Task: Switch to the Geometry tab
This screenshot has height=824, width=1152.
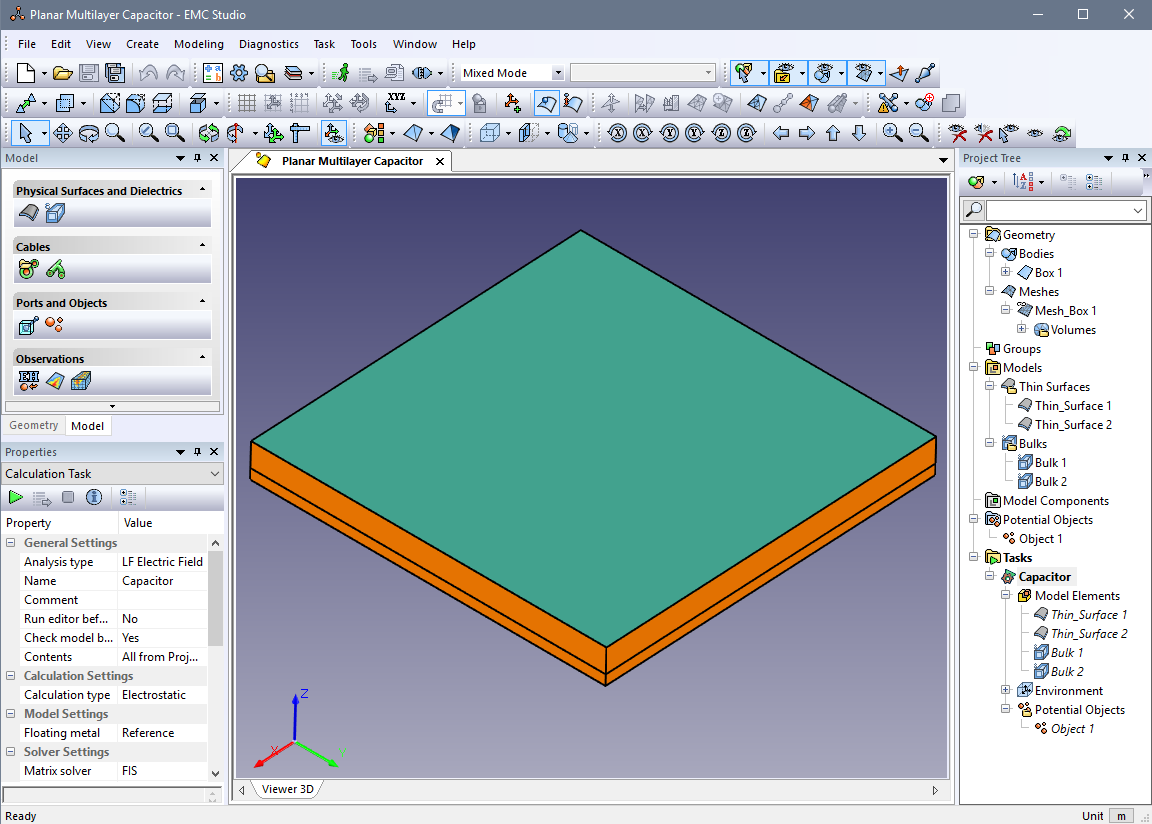Action: [34, 426]
